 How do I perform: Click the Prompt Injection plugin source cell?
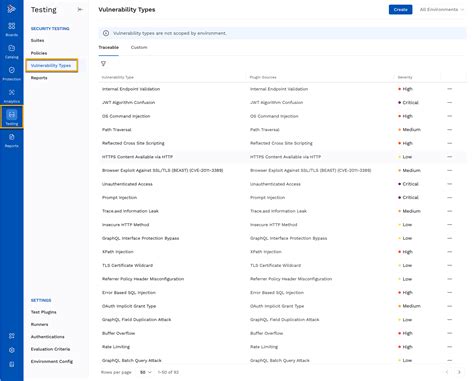click(x=267, y=197)
